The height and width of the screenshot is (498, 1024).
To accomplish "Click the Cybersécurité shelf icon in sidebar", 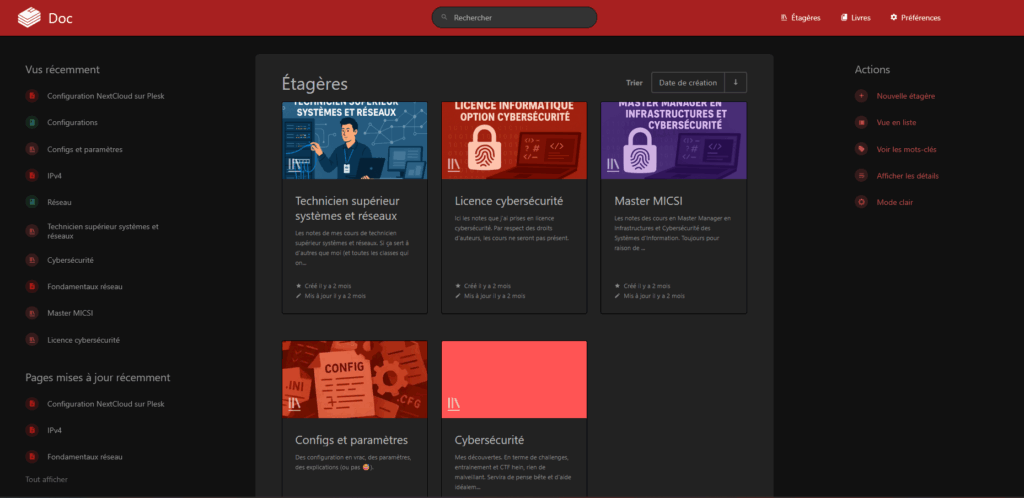I will (x=32, y=260).
